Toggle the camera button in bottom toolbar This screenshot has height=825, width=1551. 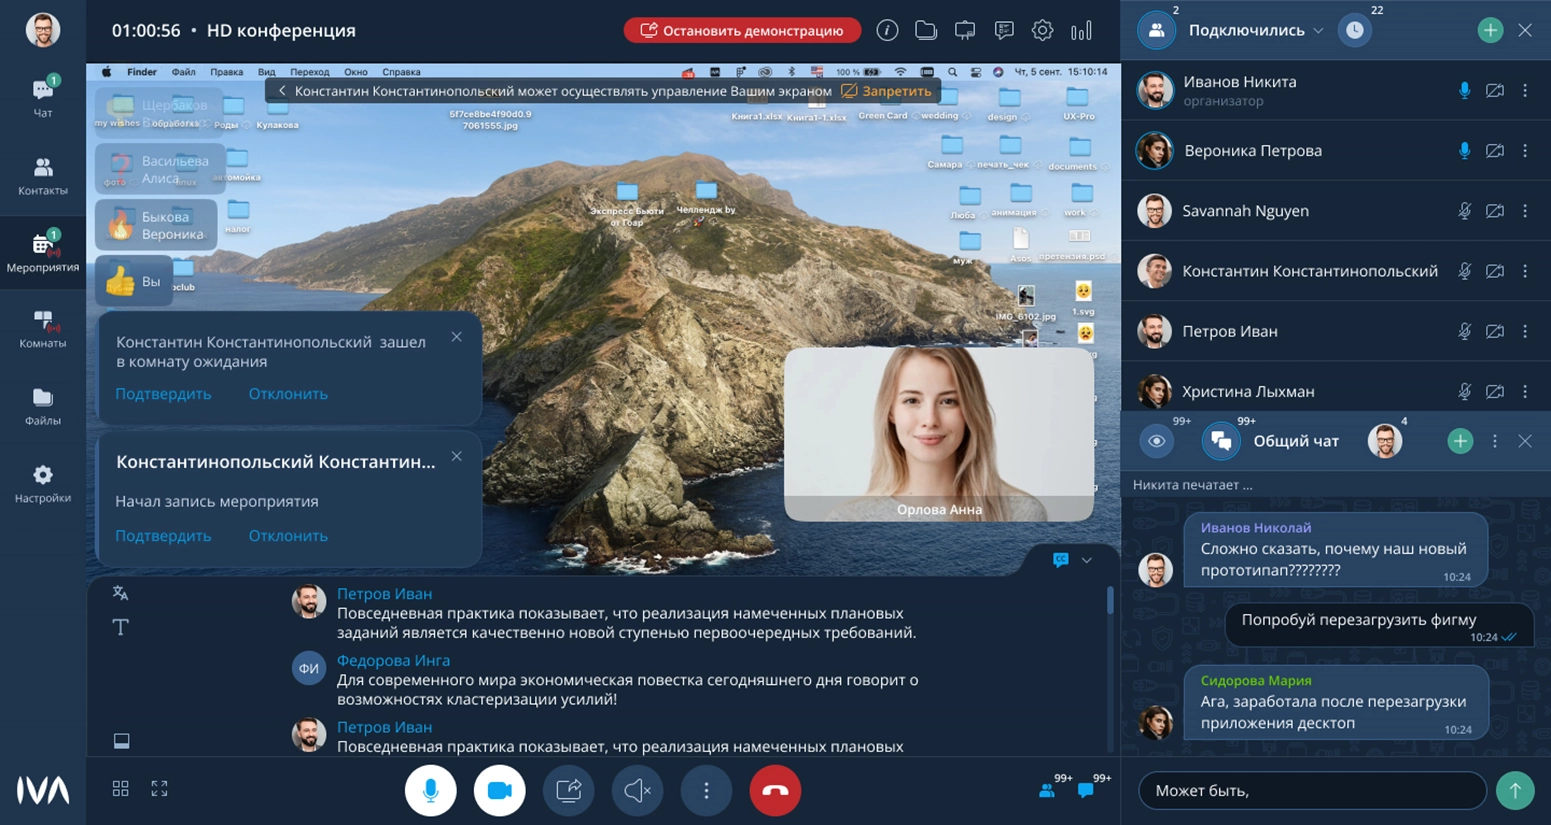coord(499,790)
